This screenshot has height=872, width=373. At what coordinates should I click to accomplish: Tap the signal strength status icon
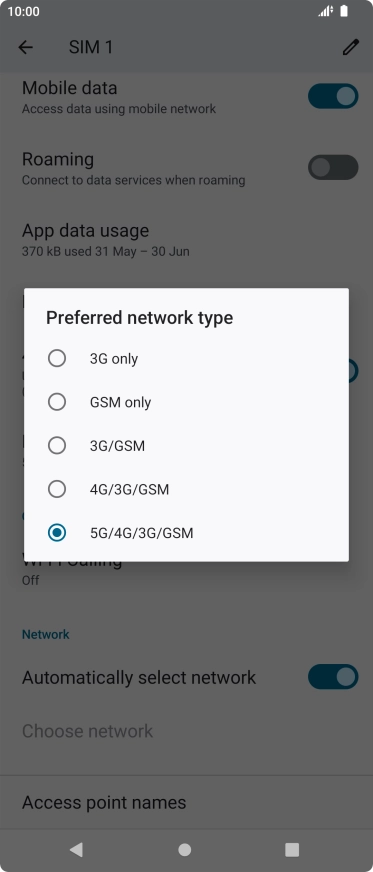325,11
